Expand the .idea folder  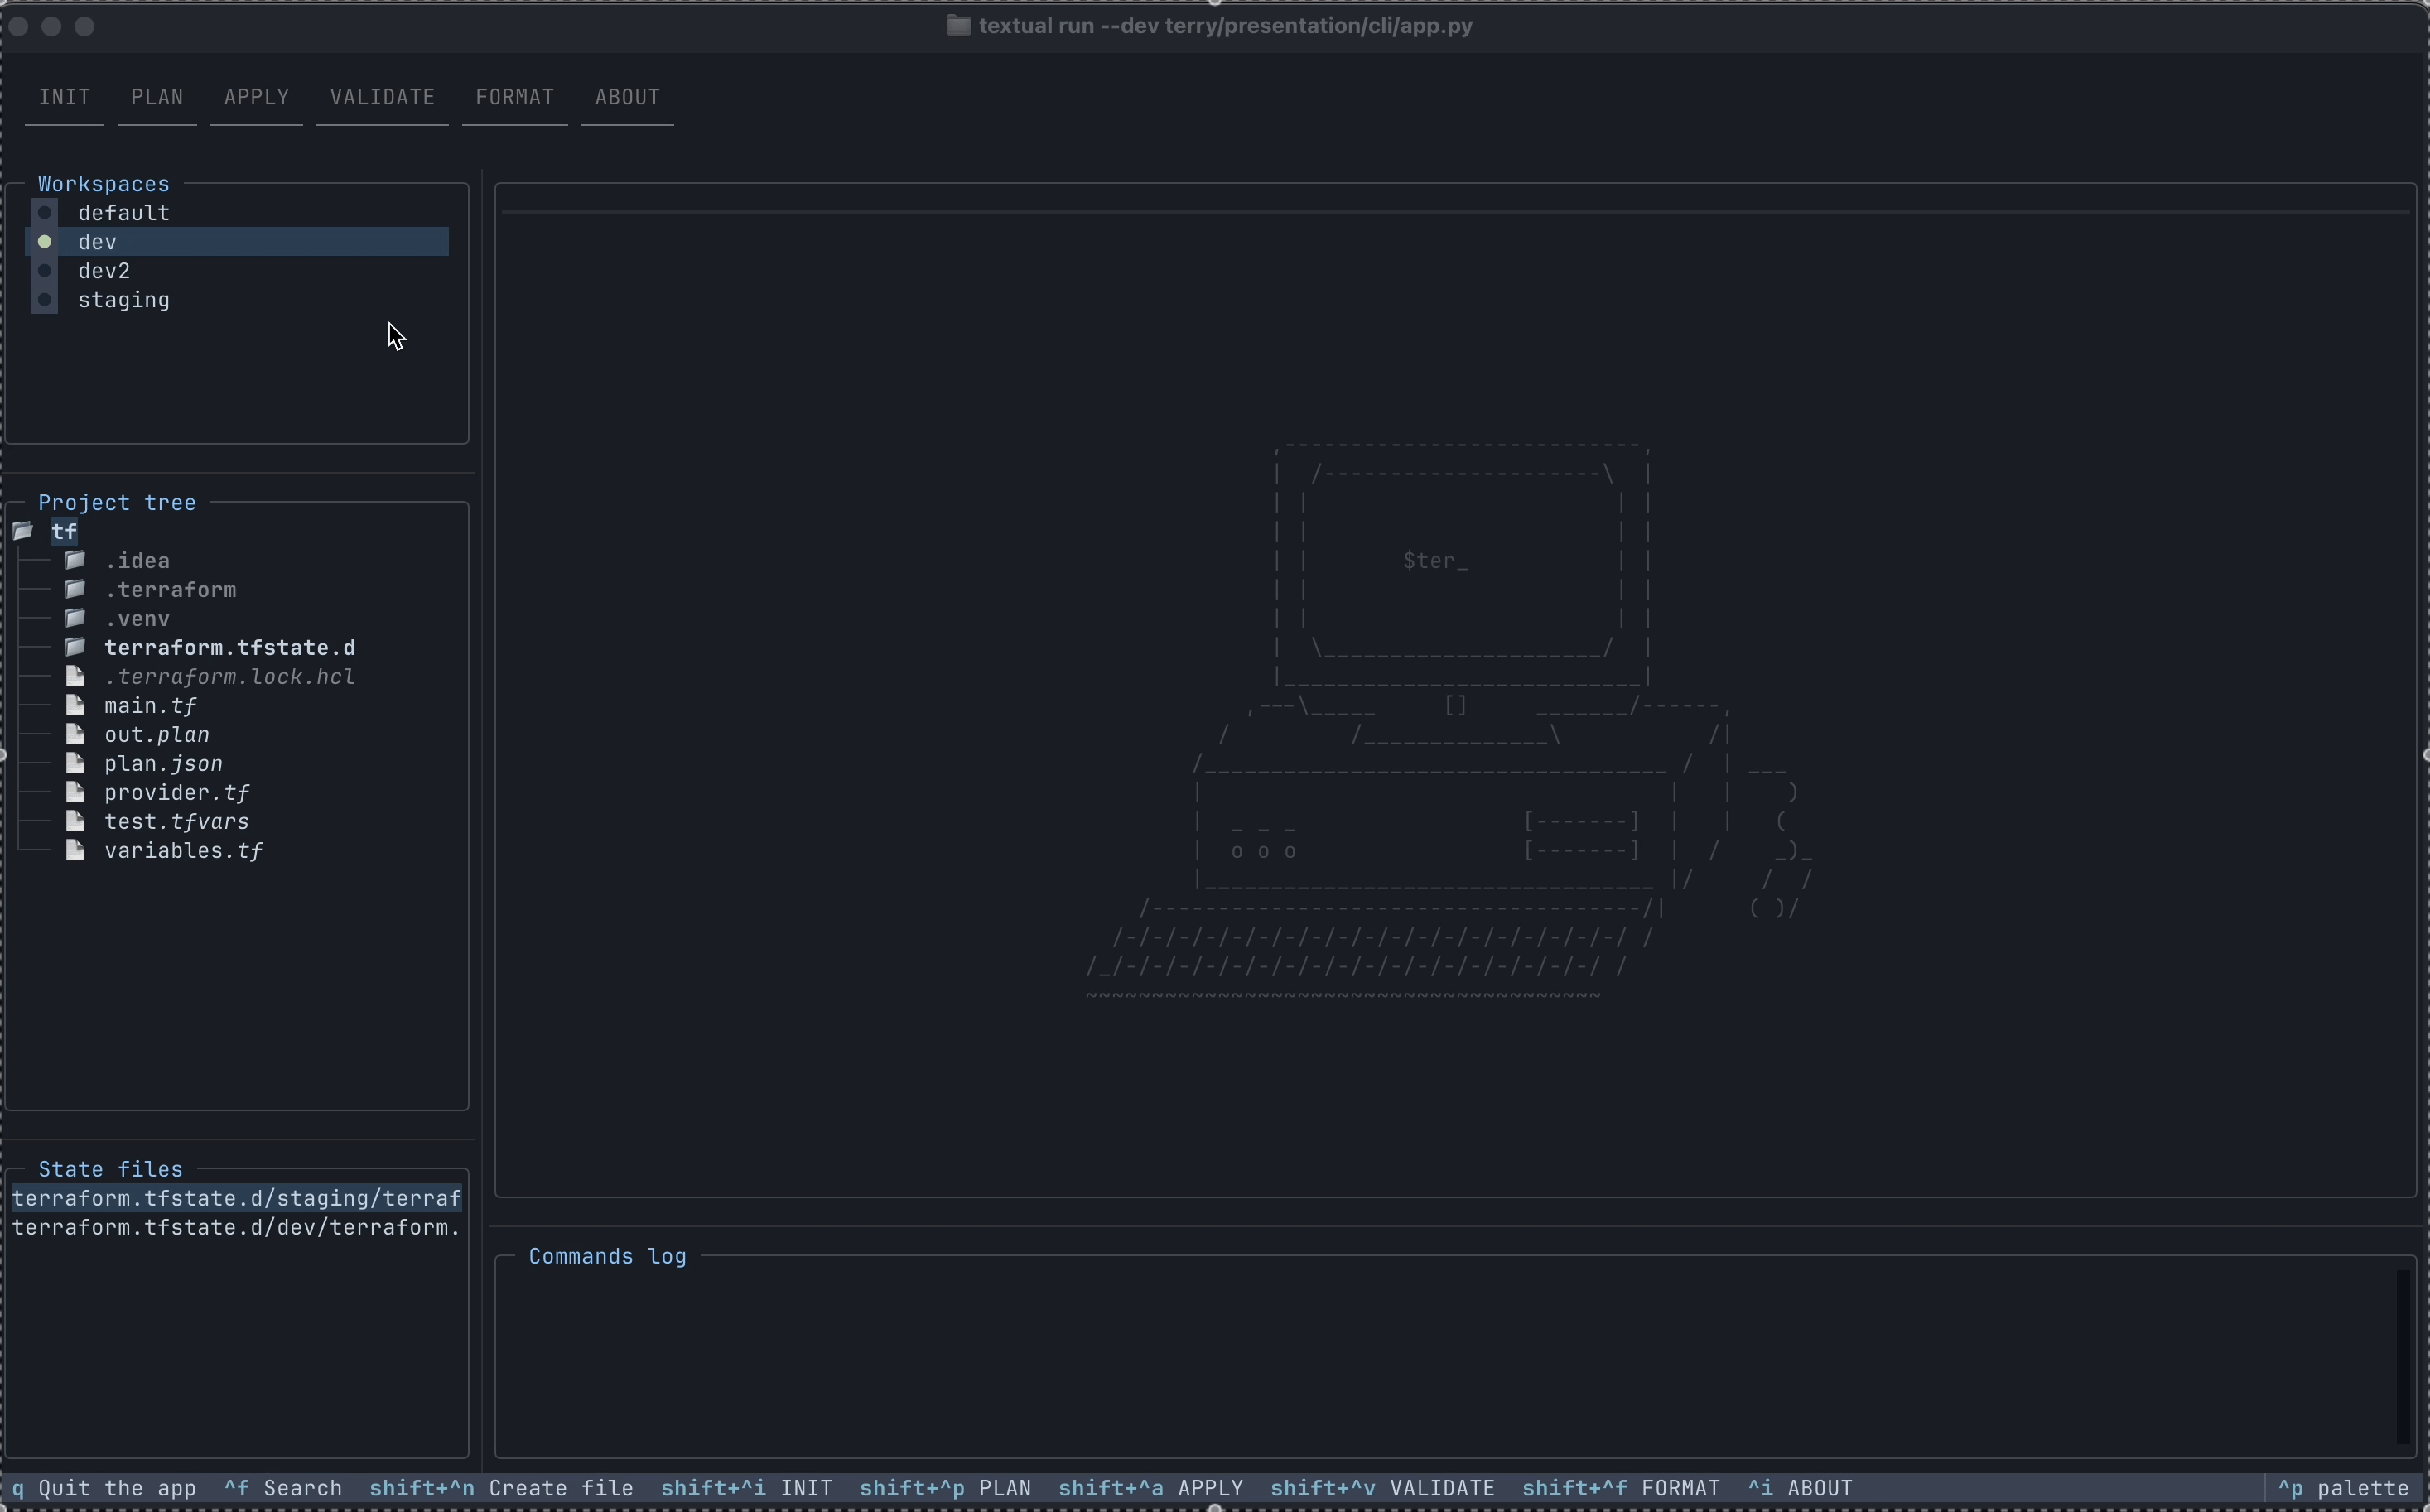click(76, 560)
